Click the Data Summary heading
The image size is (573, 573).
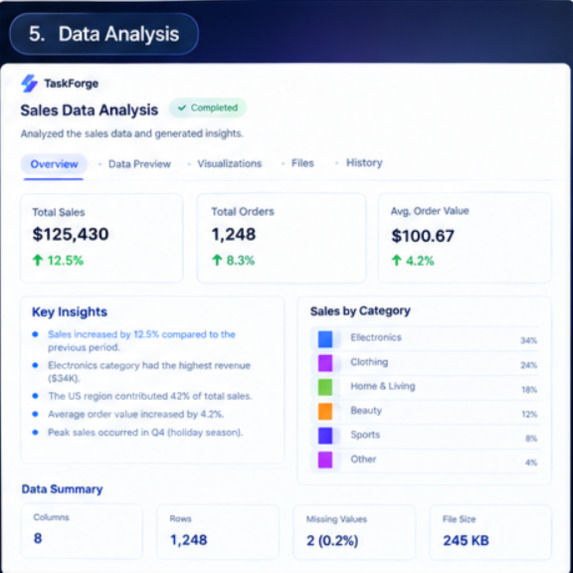coord(62,489)
